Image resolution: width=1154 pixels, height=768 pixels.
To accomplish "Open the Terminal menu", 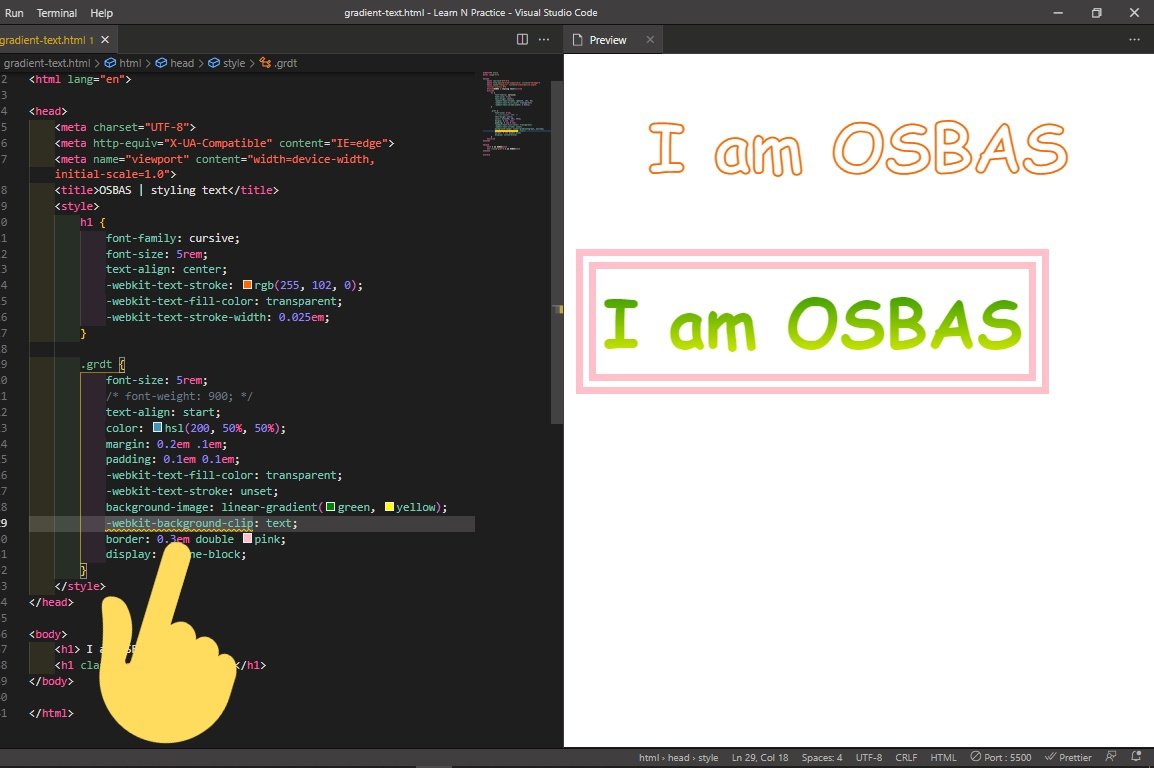I will click(x=57, y=13).
